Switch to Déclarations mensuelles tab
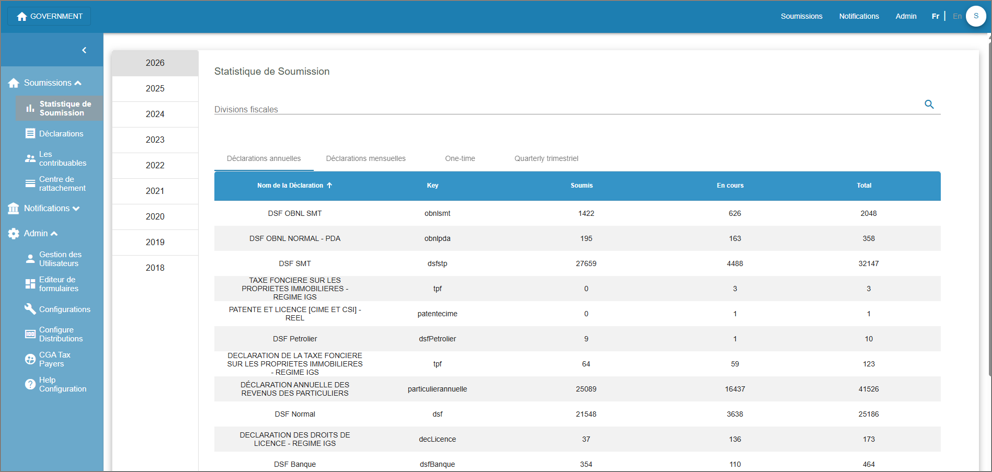Image resolution: width=992 pixels, height=472 pixels. tap(366, 158)
